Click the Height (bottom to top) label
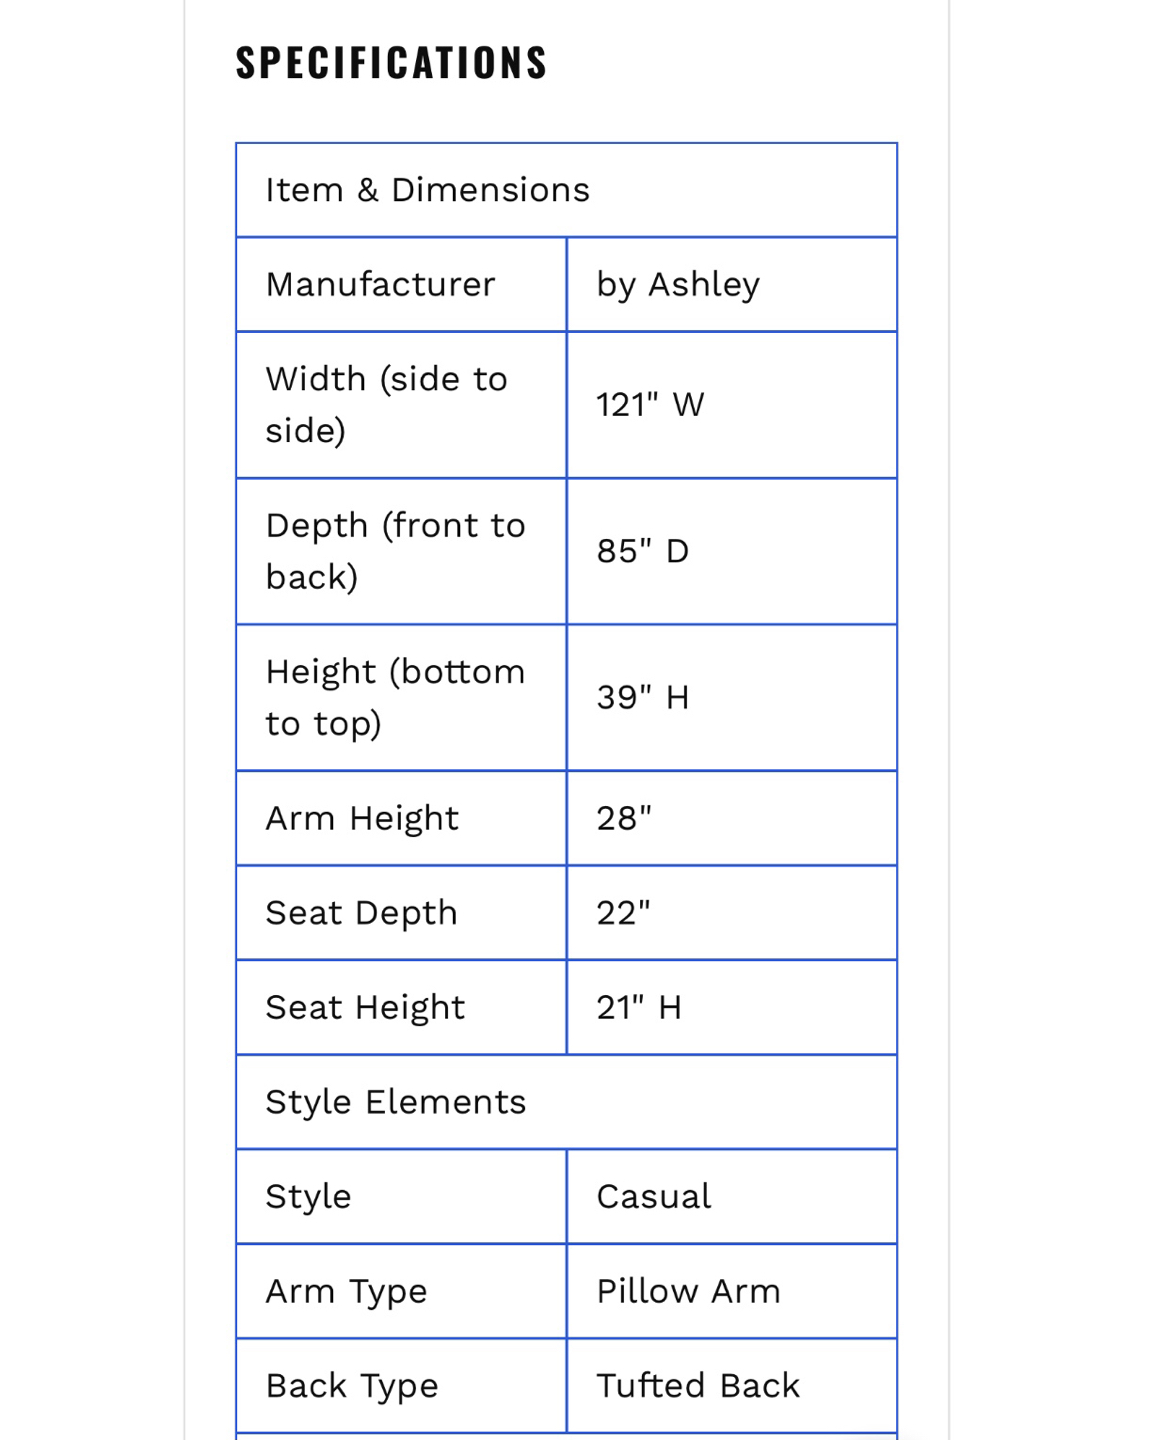Viewport: 1169px width, 1440px height. [x=395, y=697]
